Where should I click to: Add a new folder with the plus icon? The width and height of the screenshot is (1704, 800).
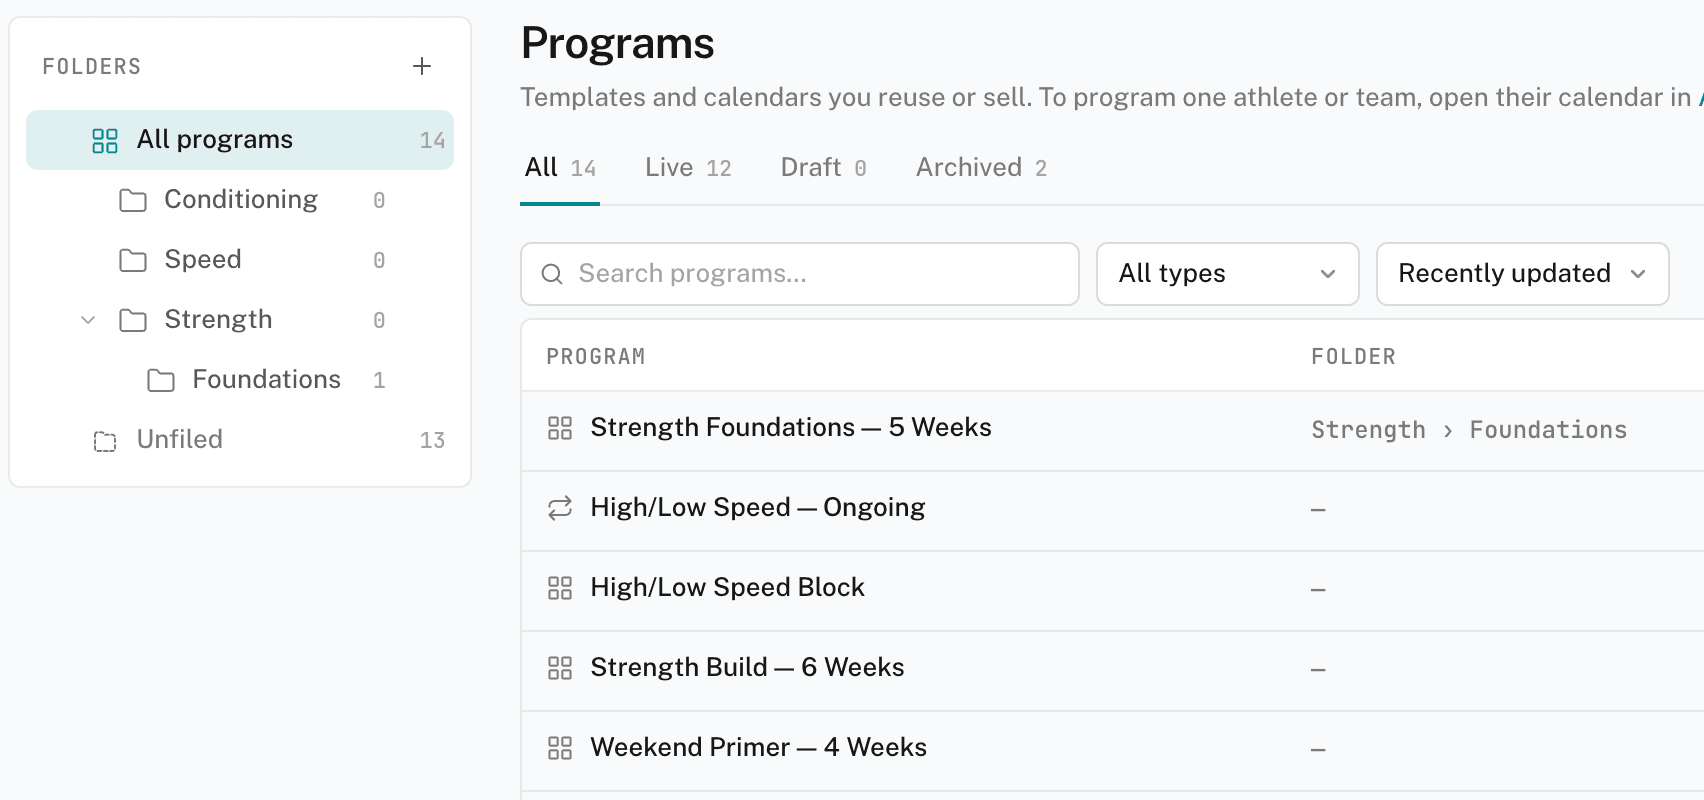[422, 66]
